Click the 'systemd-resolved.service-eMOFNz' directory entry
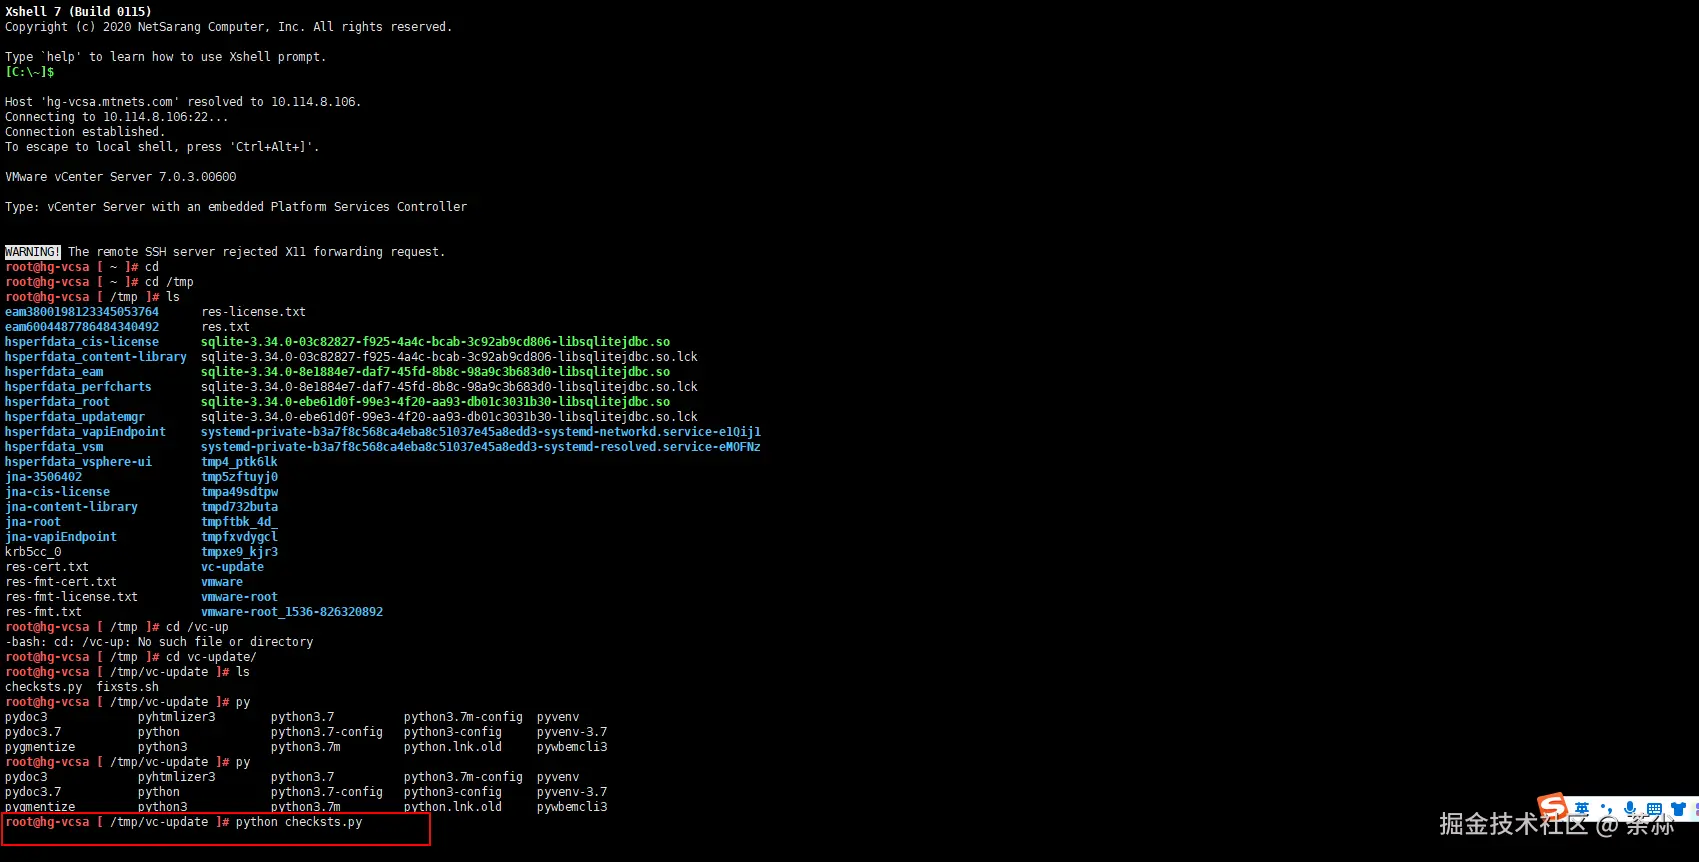Screen dimensions: 1699x862 click(481, 447)
